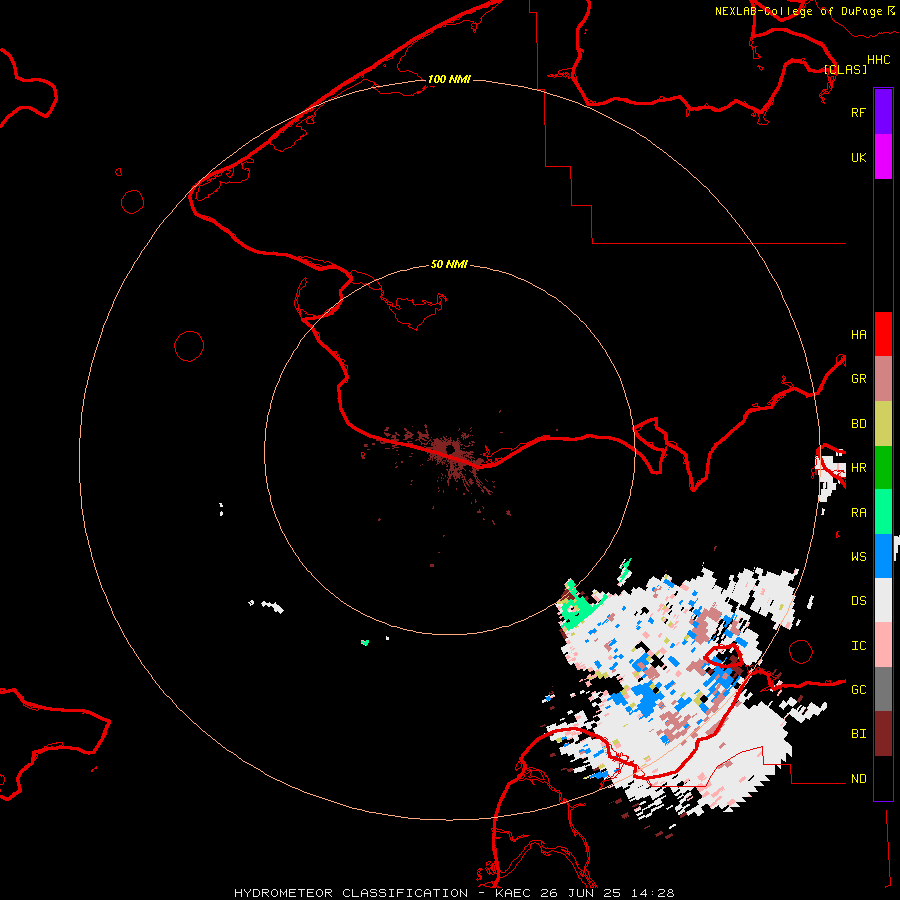Image resolution: width=900 pixels, height=900 pixels.
Task: Click the HA legend label
Action: (x=858, y=334)
